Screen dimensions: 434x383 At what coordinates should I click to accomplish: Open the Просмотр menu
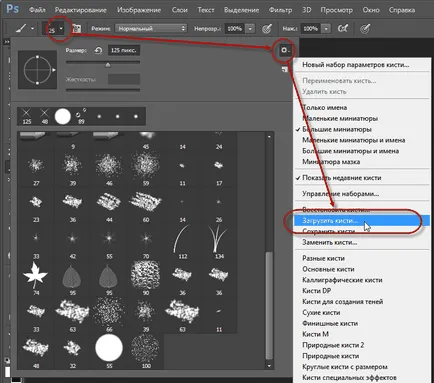[337, 10]
